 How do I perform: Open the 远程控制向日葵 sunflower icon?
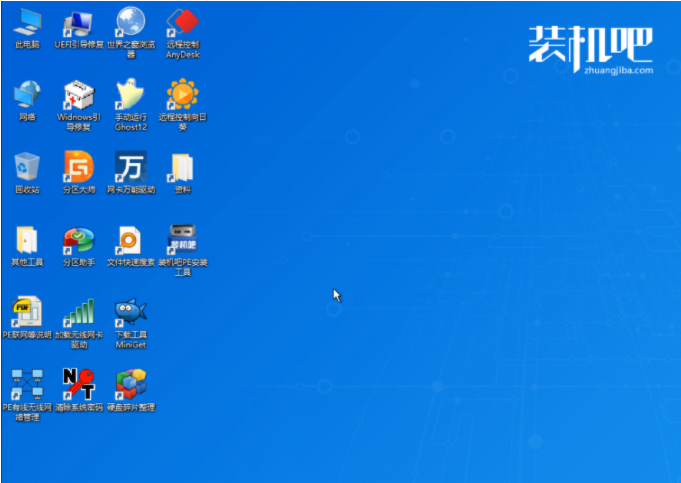tap(183, 95)
